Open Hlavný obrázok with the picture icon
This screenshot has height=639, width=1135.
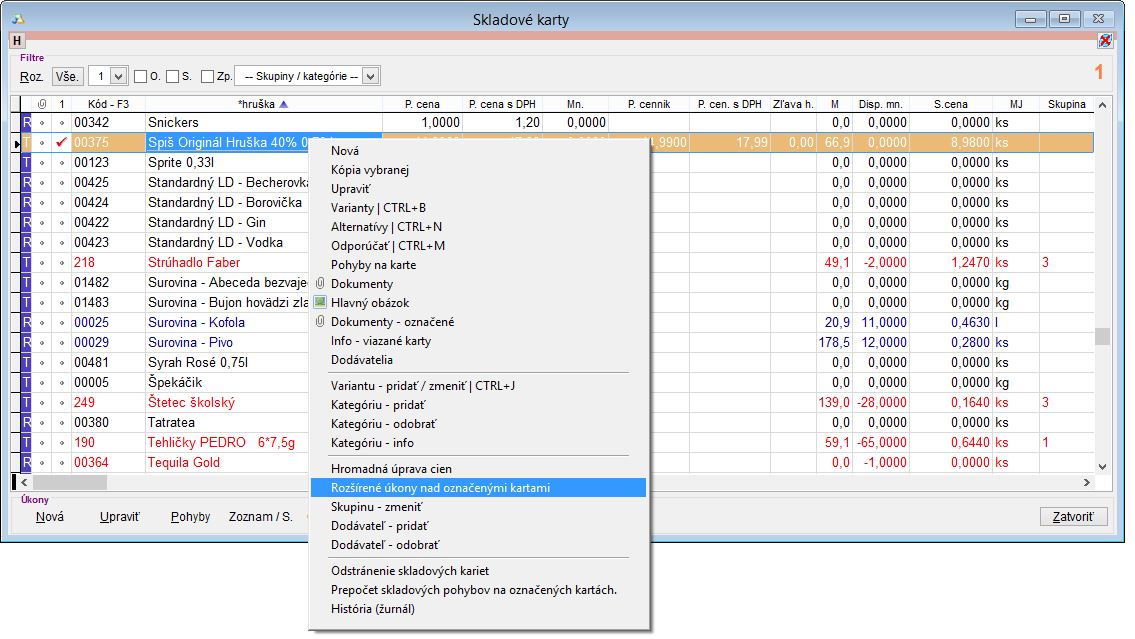370,303
